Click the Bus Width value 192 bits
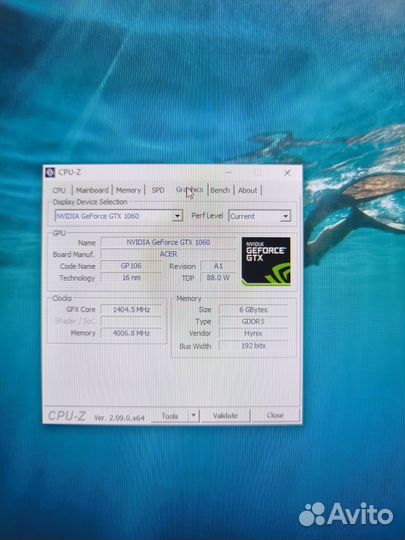Screen dimensions: 405x540 coord(253,345)
